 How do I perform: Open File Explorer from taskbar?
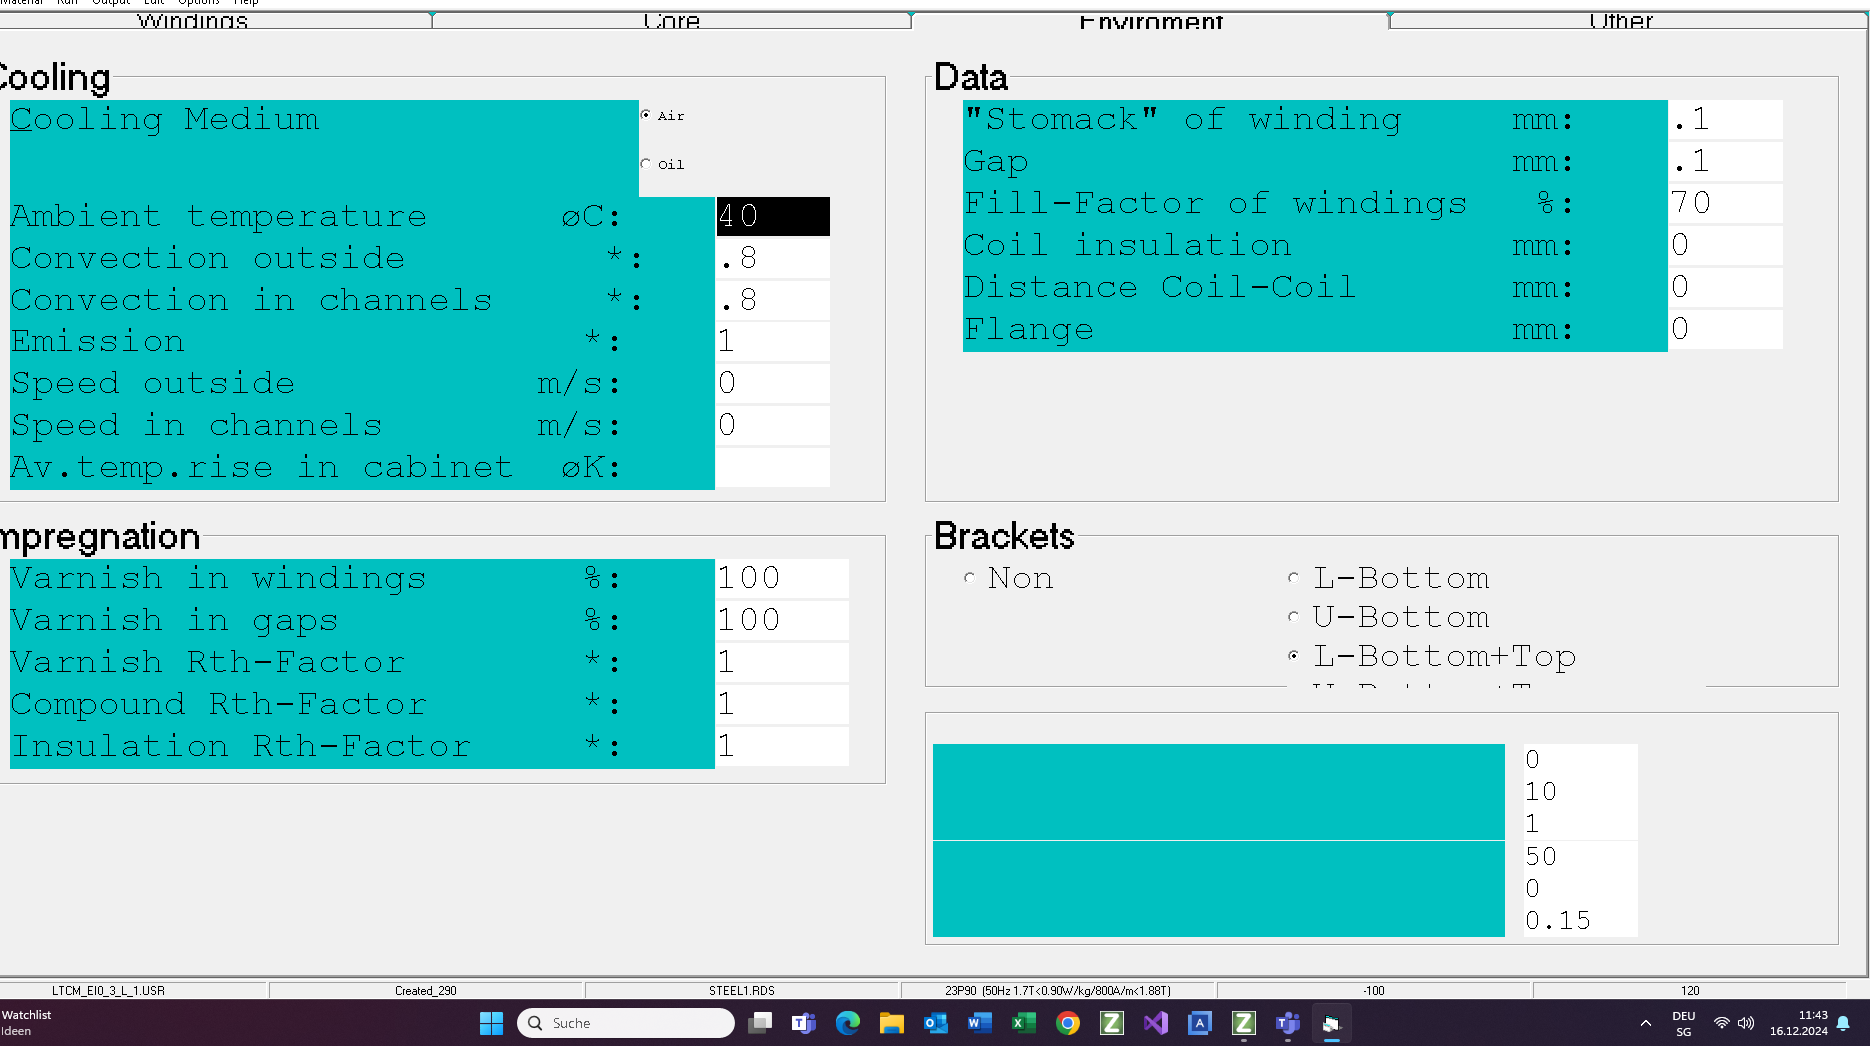(892, 1023)
